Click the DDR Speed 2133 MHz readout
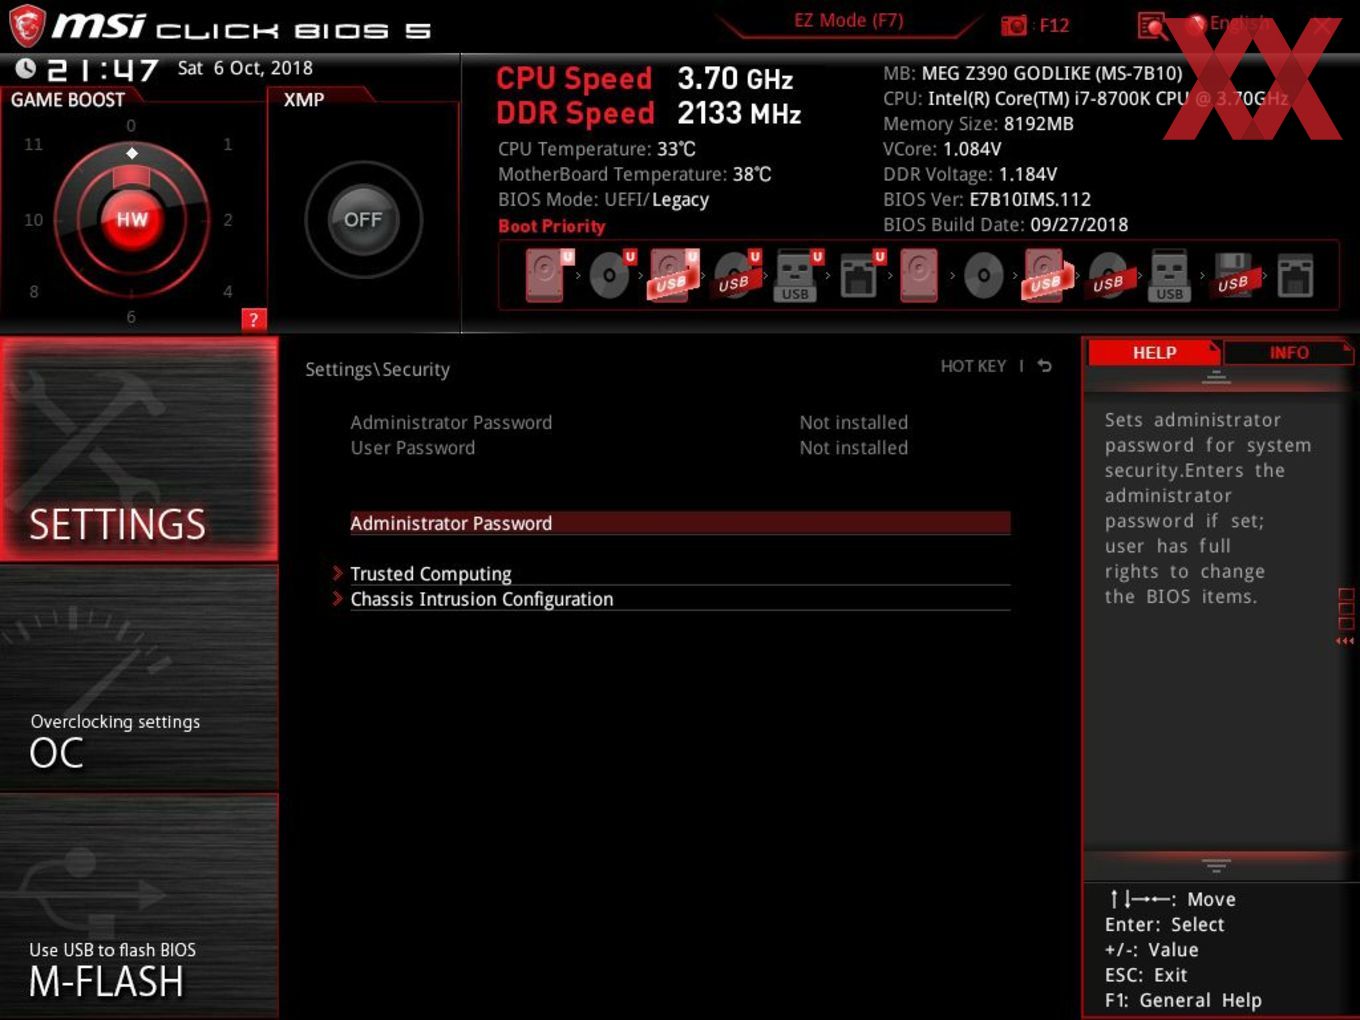This screenshot has width=1360, height=1020. coord(649,113)
